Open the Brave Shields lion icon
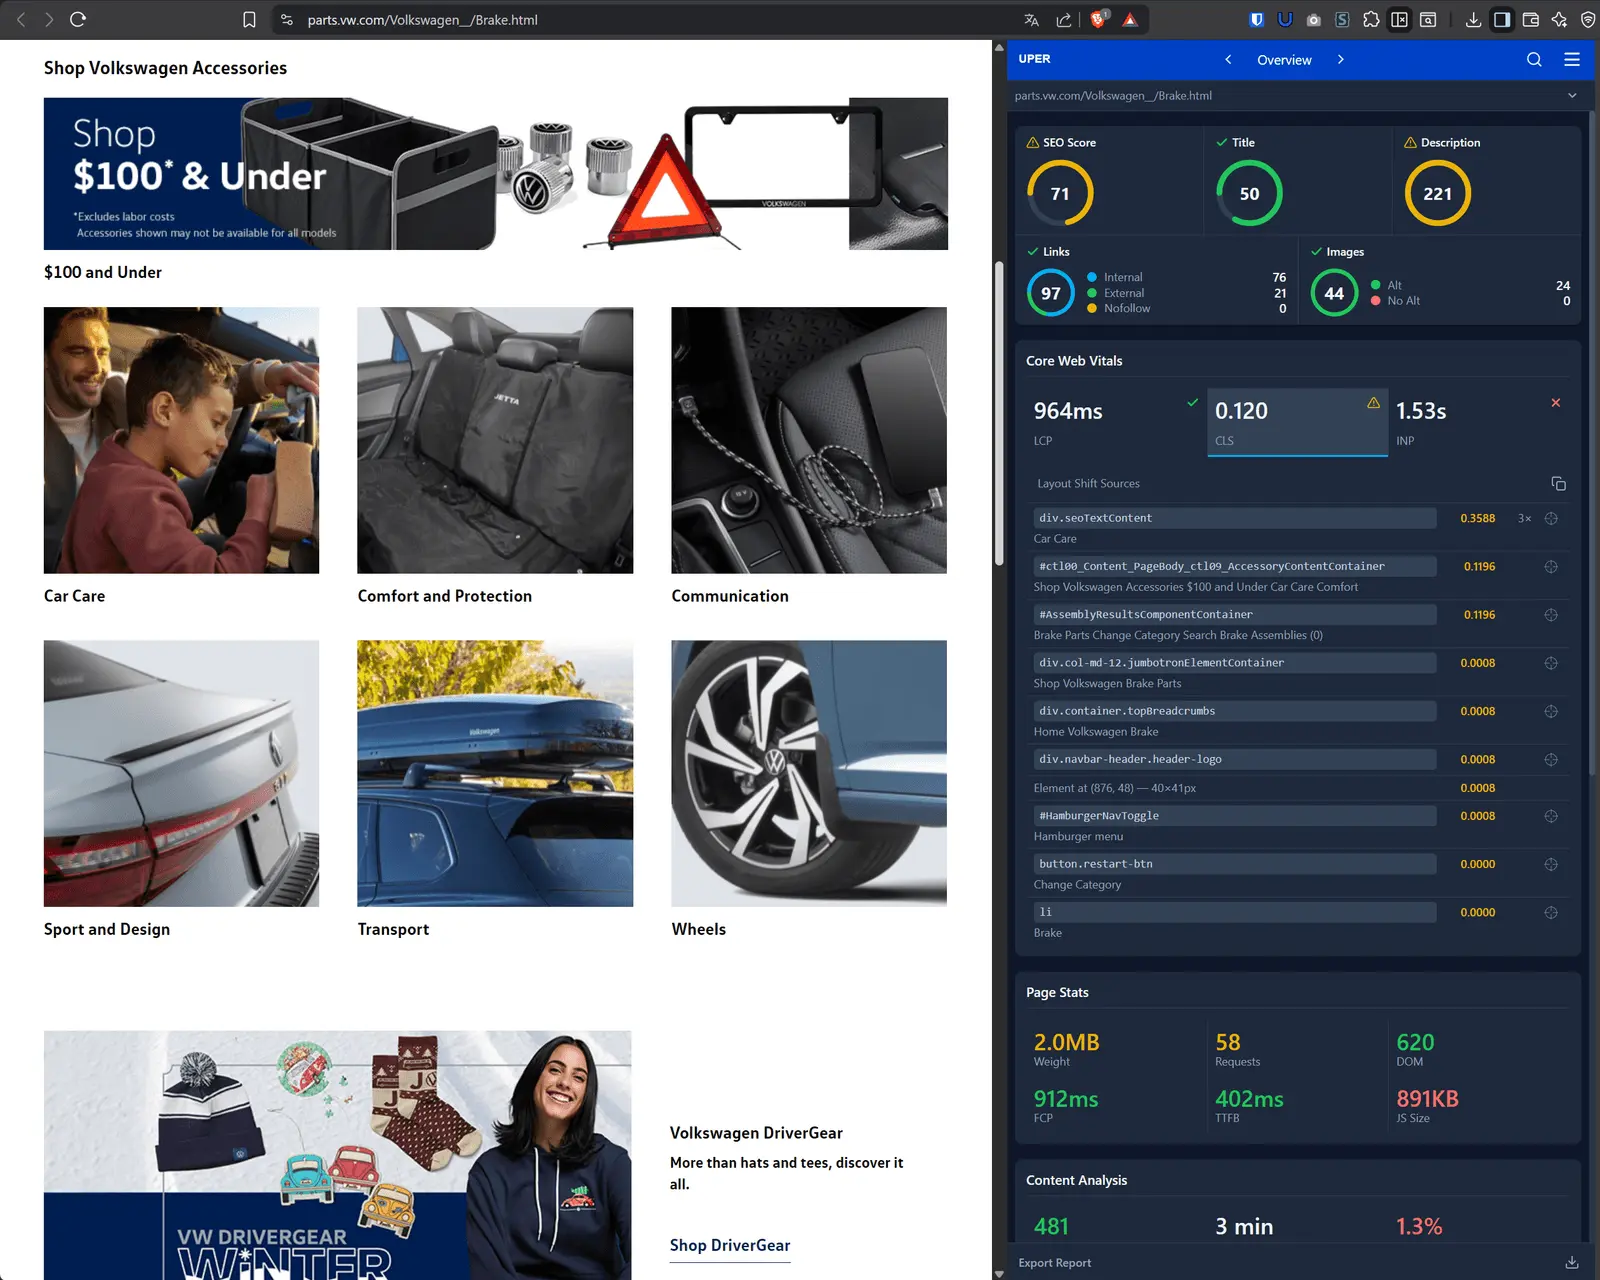This screenshot has width=1600, height=1280. 1098,19
